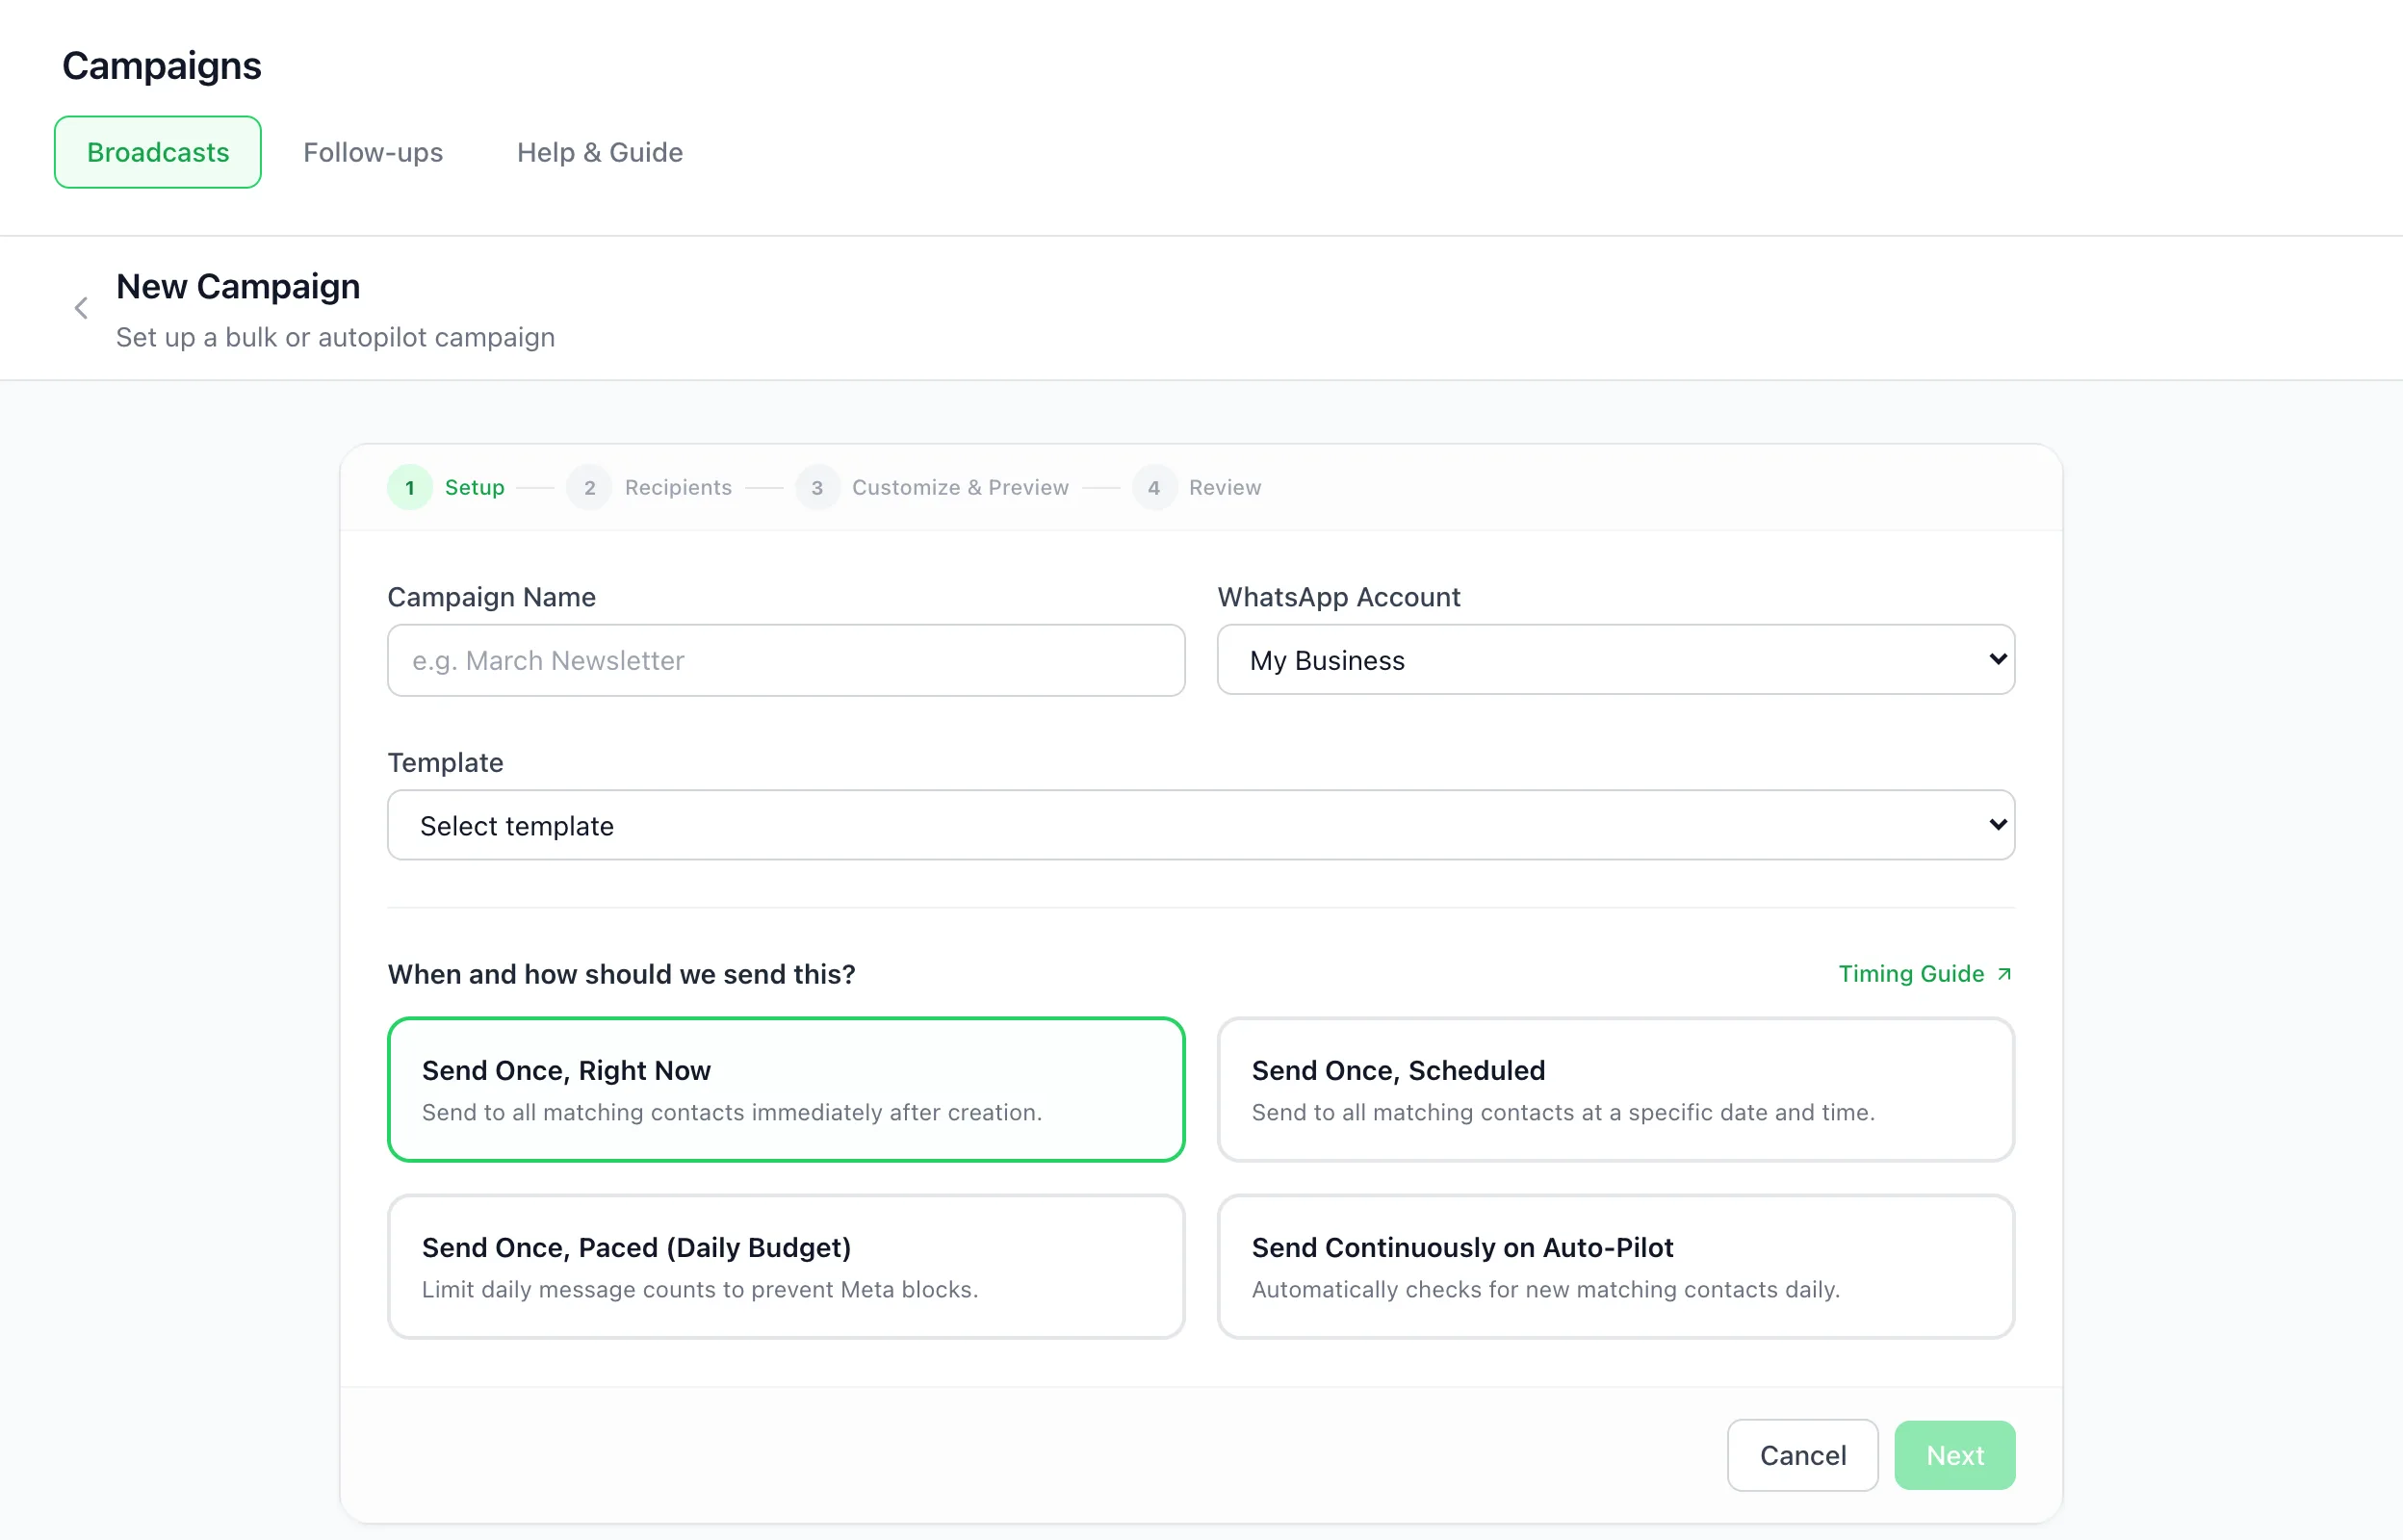
Task: Click the Campaigns page title
Action: pos(162,66)
